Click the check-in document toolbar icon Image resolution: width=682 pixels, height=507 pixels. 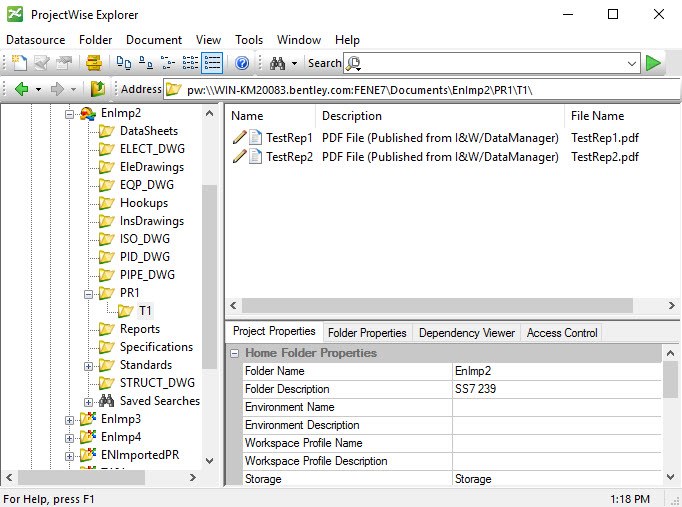[x=64, y=63]
